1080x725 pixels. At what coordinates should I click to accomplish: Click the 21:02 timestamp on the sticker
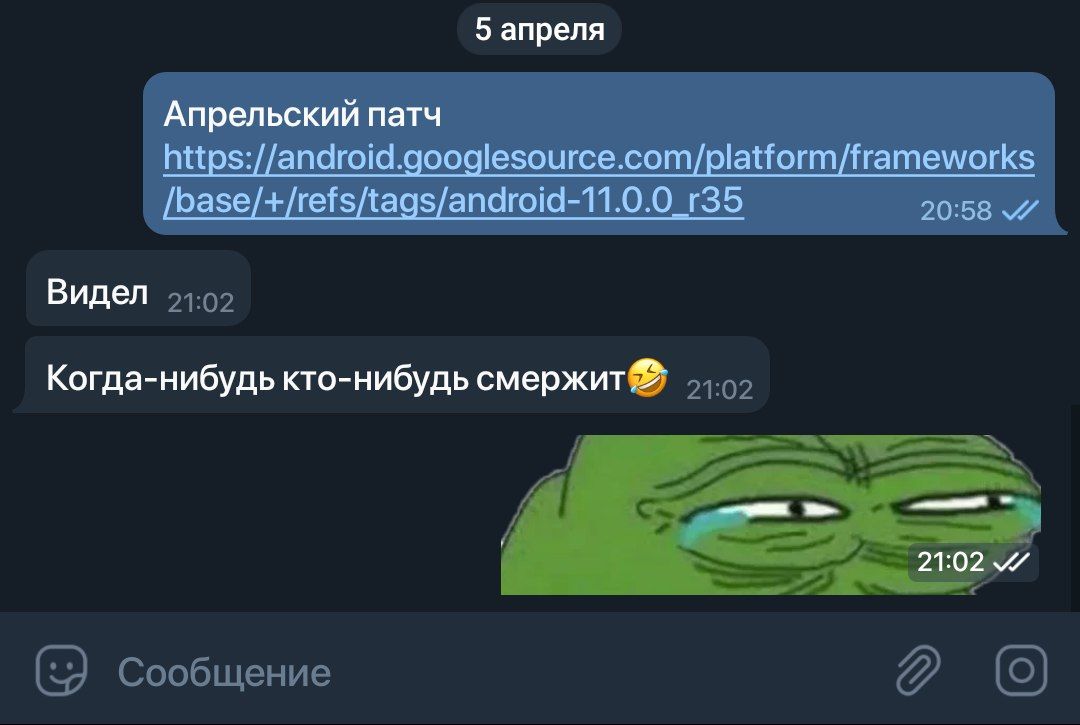click(951, 563)
